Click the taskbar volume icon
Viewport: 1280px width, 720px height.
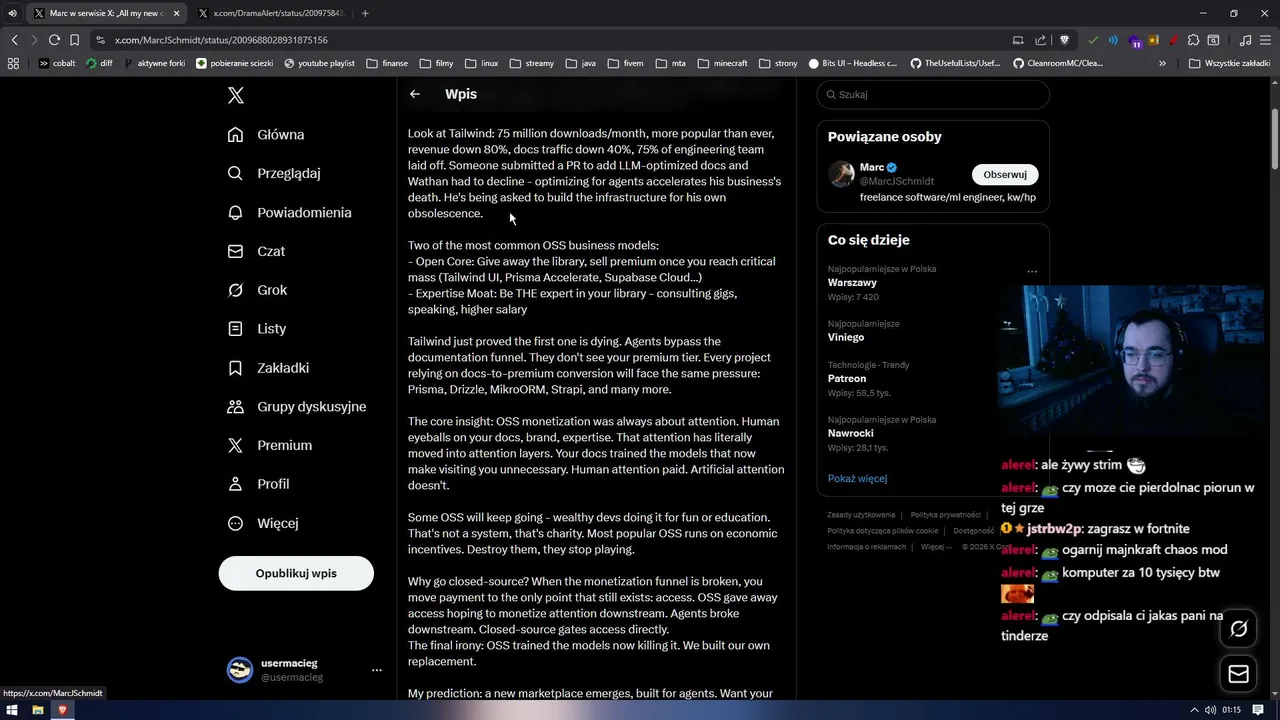tap(1211, 710)
